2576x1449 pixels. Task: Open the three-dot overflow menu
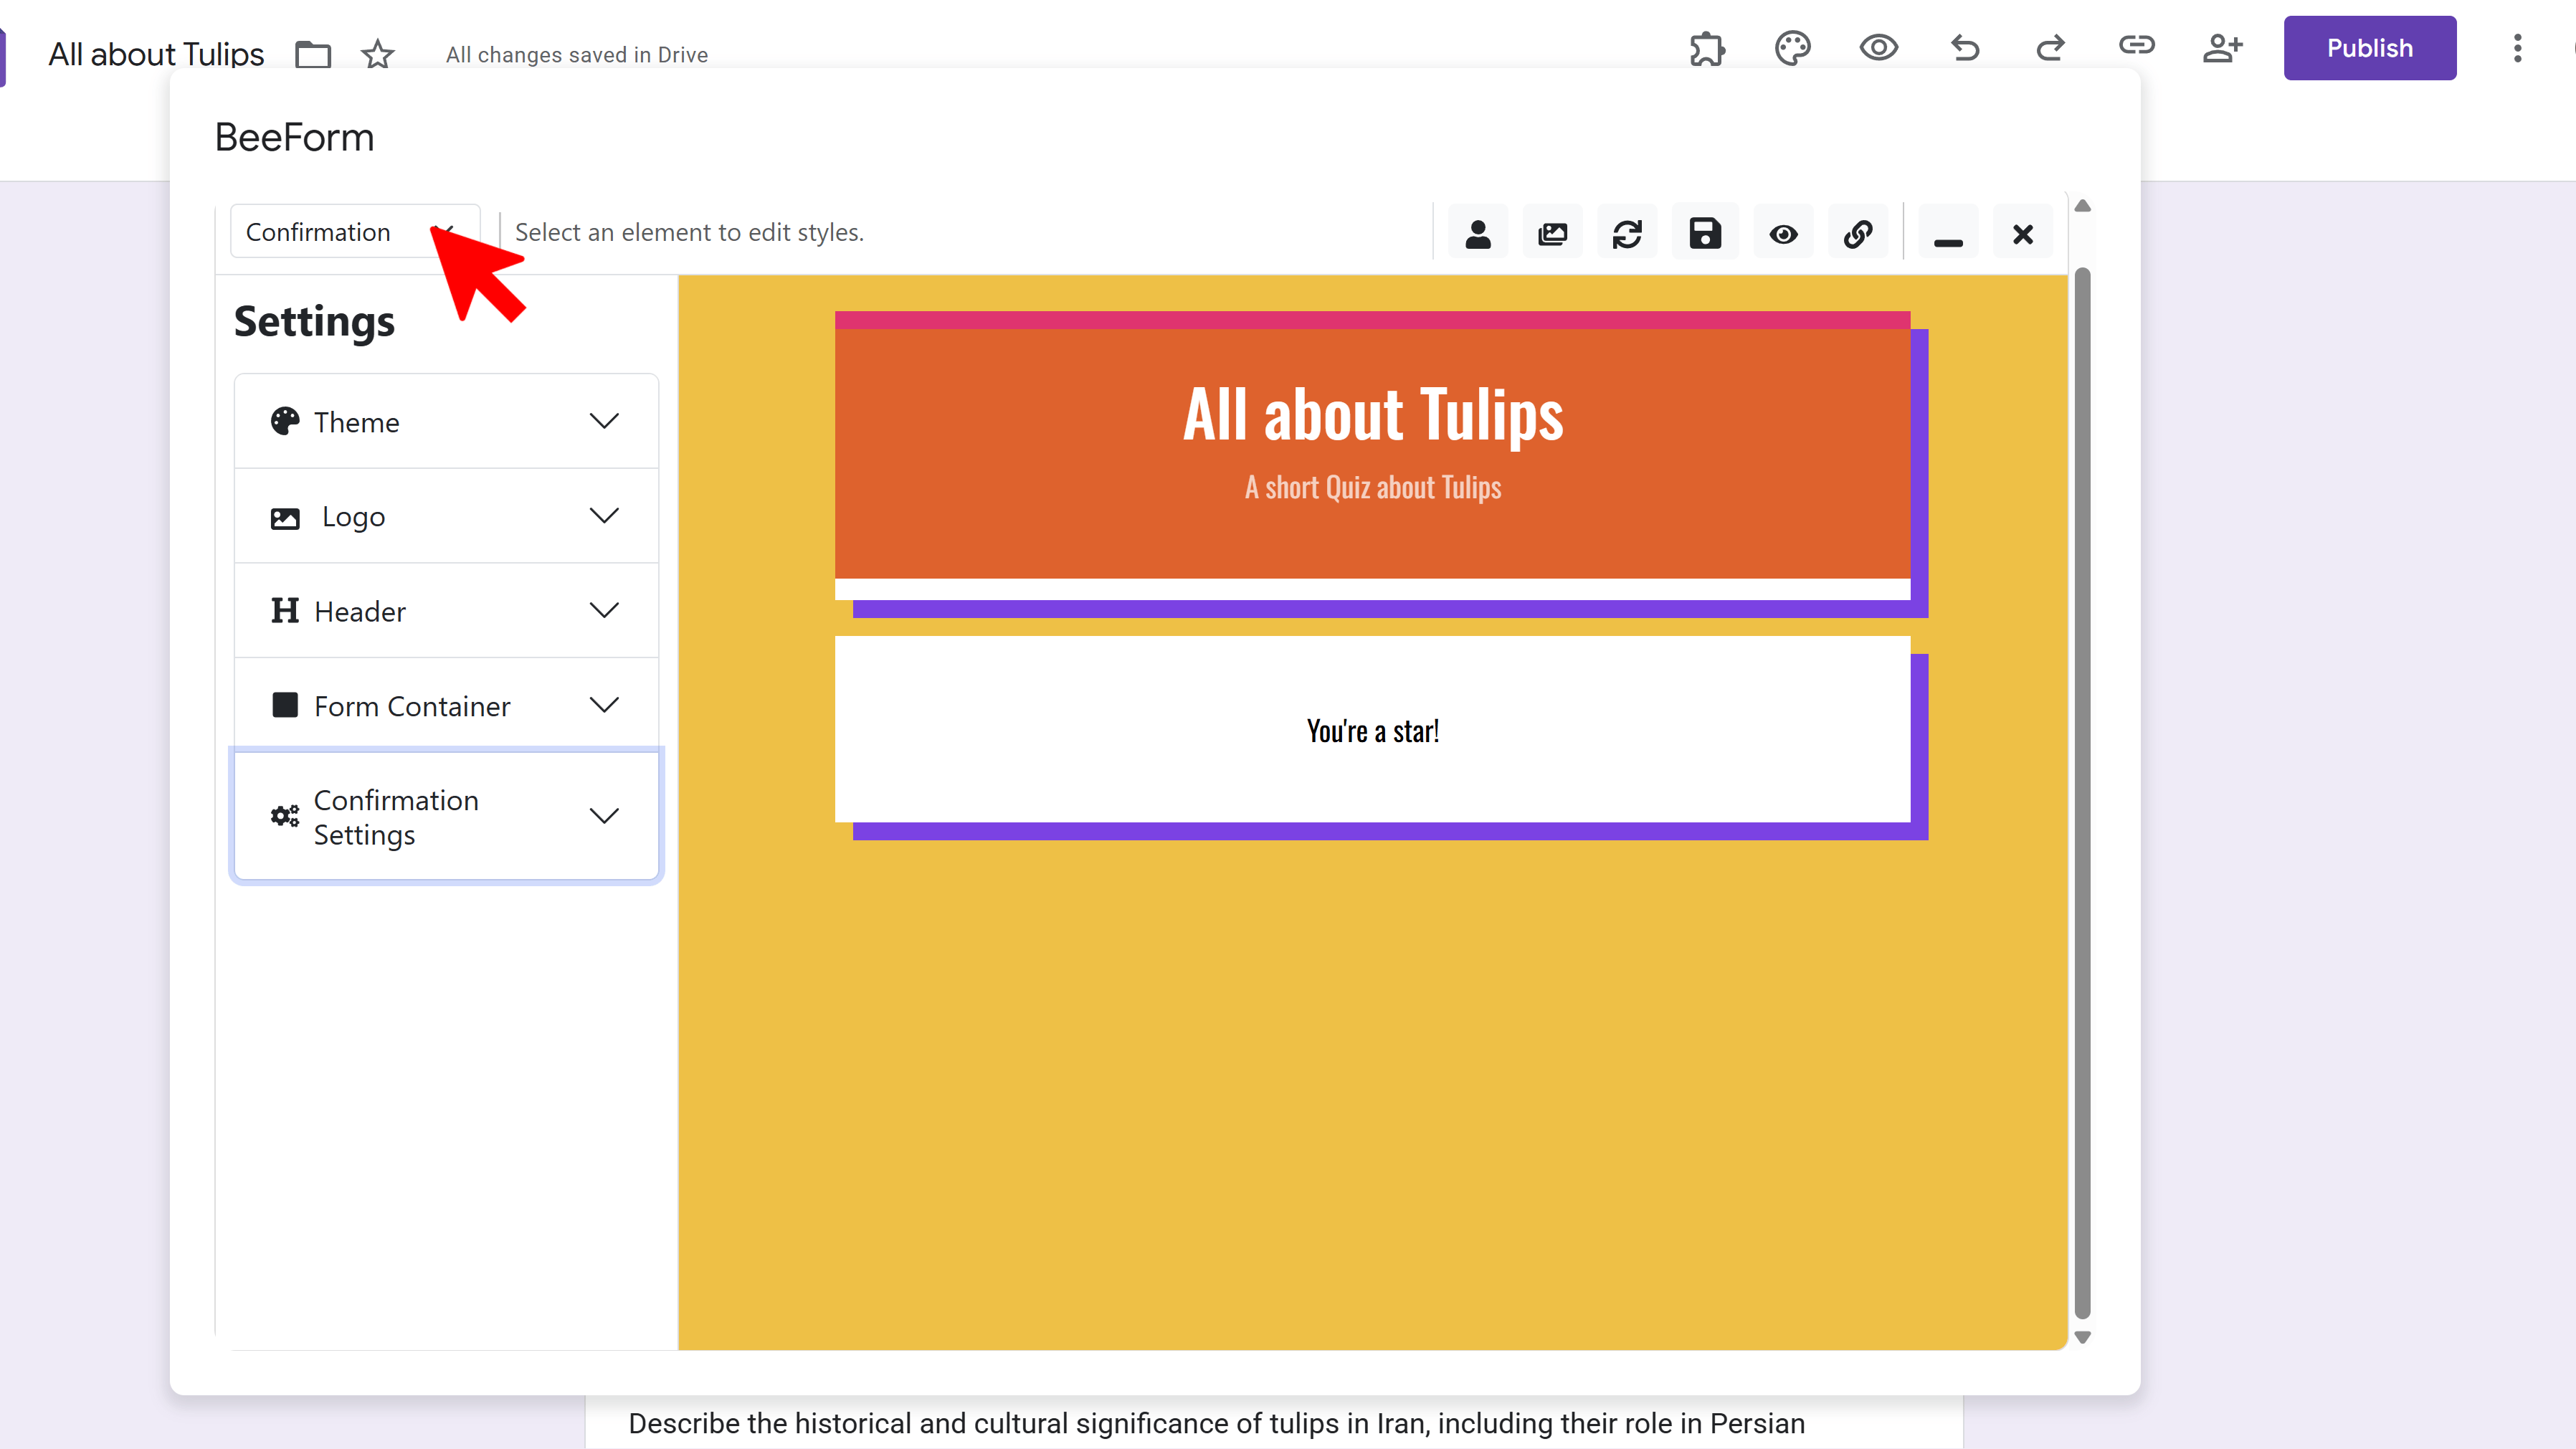(x=2519, y=48)
